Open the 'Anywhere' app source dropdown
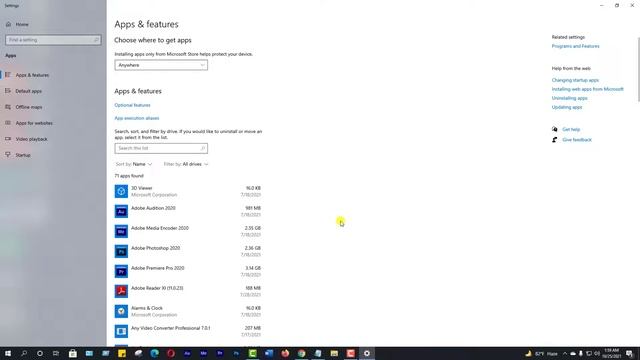The width and height of the screenshot is (640, 360). click(161, 65)
